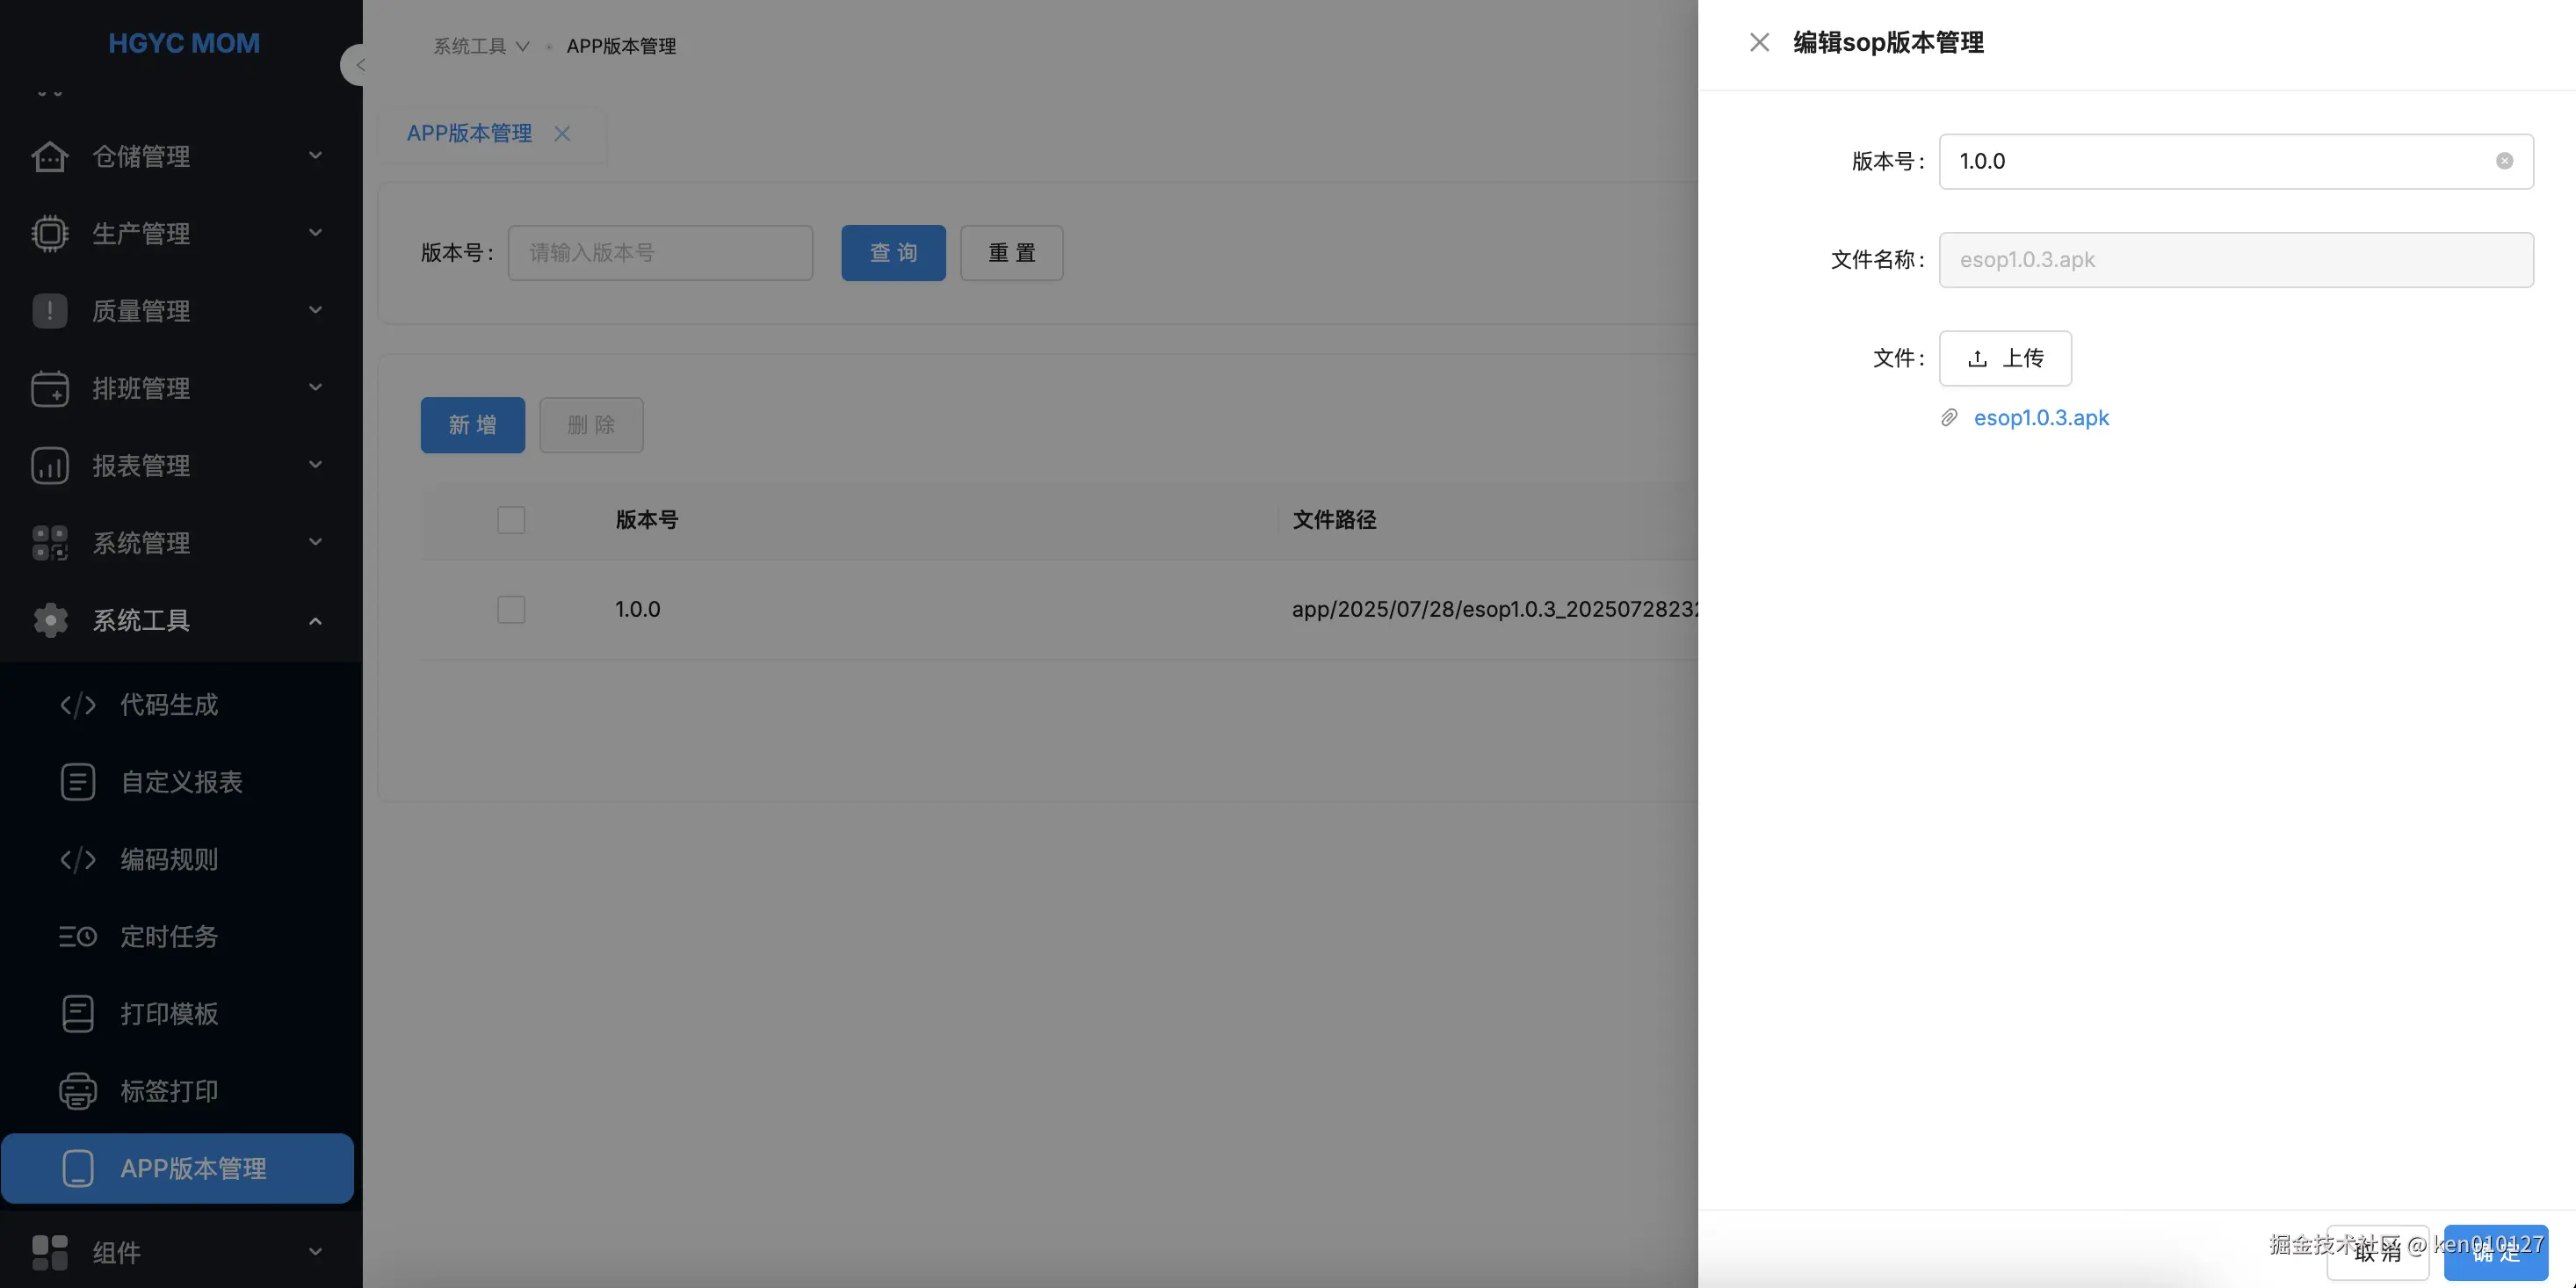Close the 编辑sop版本管理 drawer with X
Viewport: 2576px width, 1288px height.
click(1759, 42)
